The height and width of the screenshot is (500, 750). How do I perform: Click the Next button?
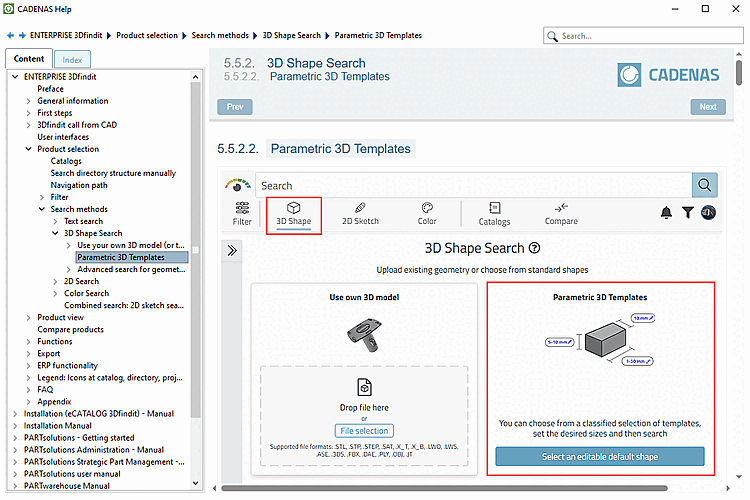[x=708, y=107]
